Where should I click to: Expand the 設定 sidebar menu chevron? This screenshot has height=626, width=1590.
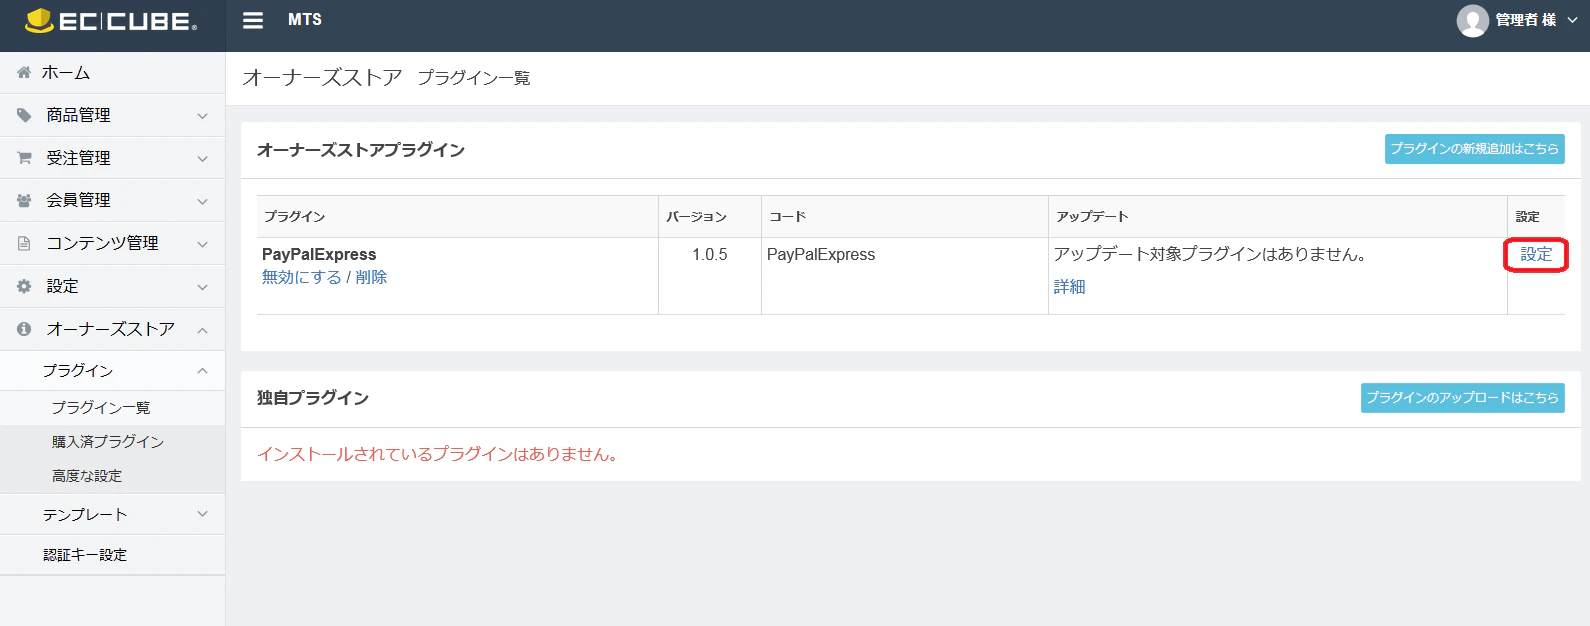pyautogui.click(x=203, y=287)
